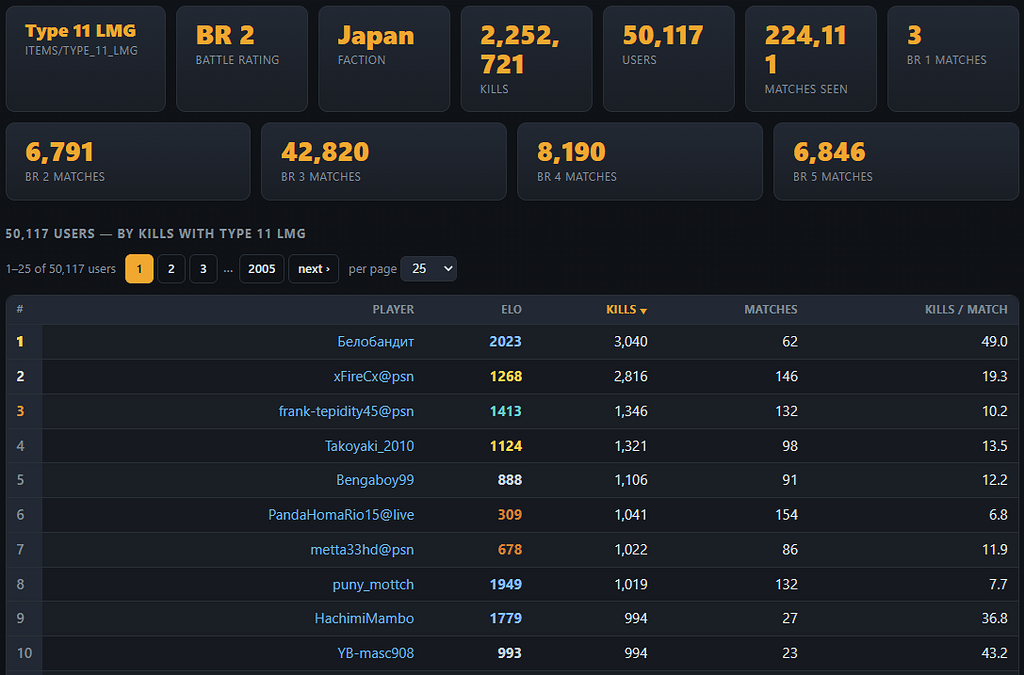Open PandaHomaRio15@live player link
Viewport: 1024px width, 675px height.
(341, 514)
